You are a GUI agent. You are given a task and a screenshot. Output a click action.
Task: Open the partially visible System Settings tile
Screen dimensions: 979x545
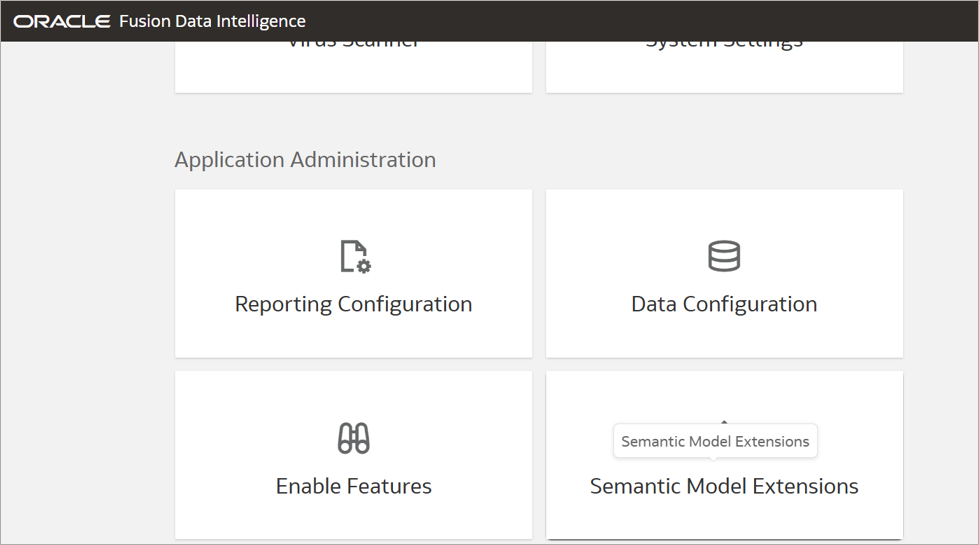(x=724, y=66)
